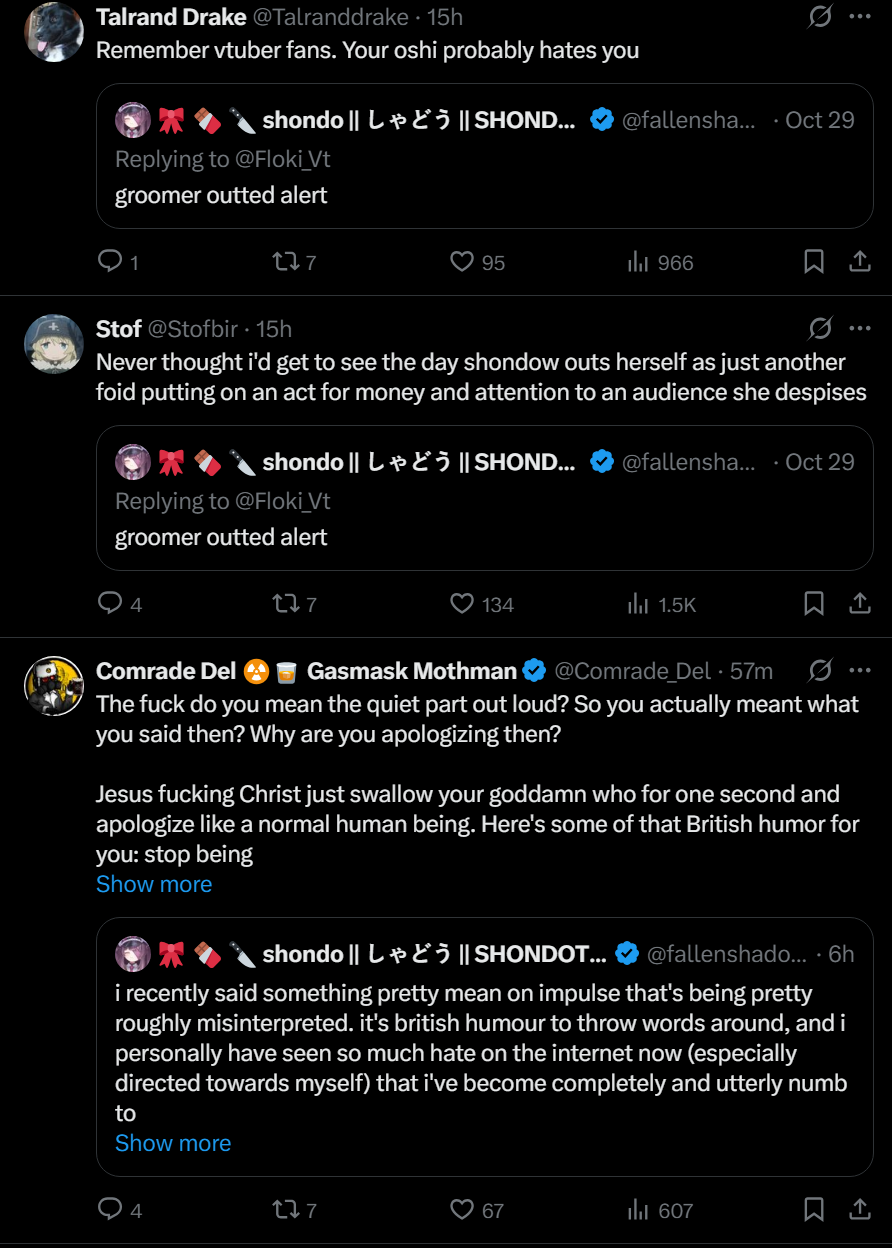Viewport: 892px width, 1248px height.
Task: Expand quoted shondo tweet with Show more
Action: pyautogui.click(x=173, y=1143)
